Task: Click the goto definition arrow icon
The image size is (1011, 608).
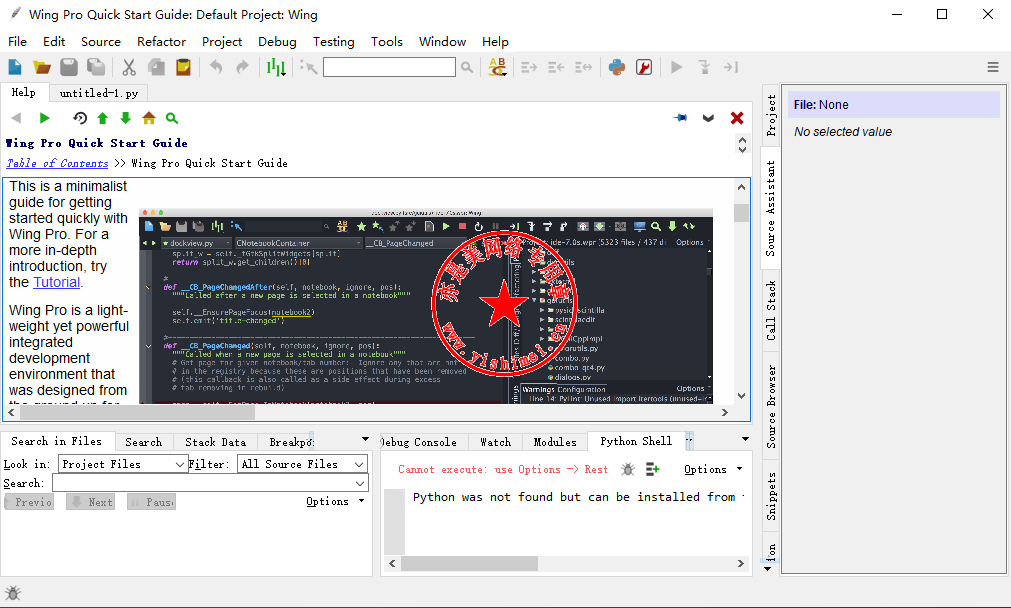Action: coord(308,67)
